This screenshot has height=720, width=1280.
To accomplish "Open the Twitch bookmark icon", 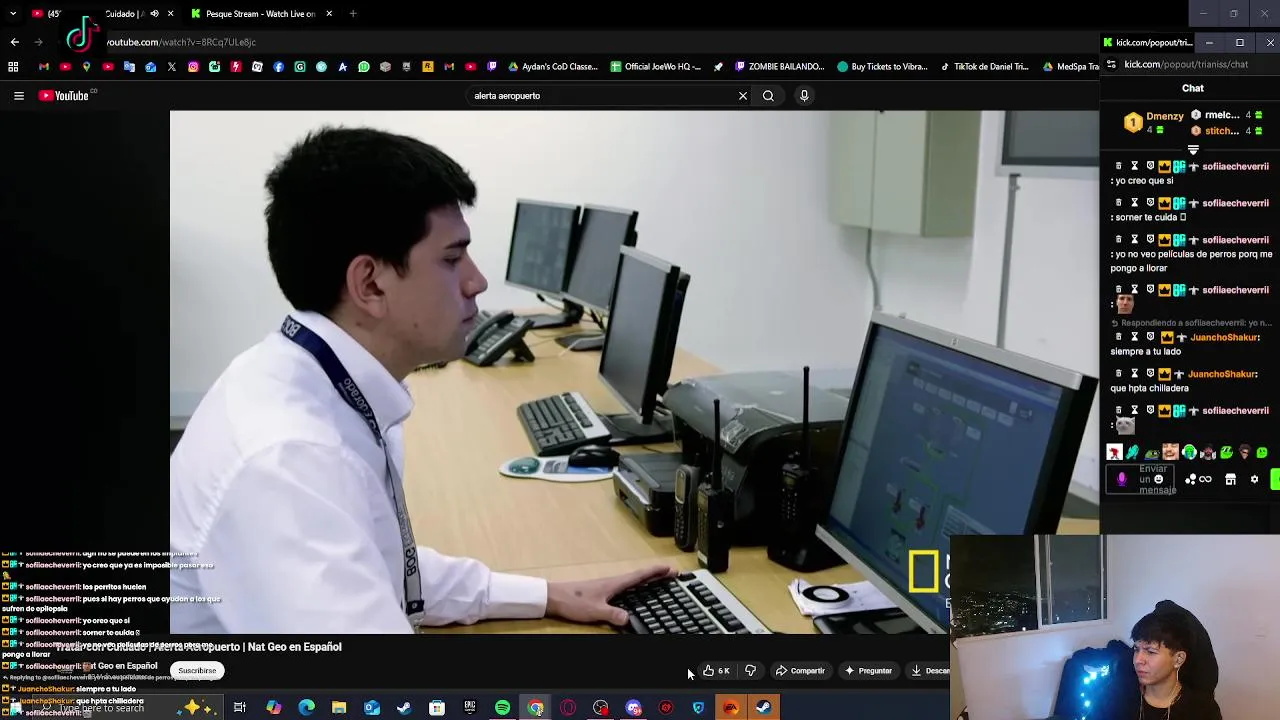I will coord(492,67).
